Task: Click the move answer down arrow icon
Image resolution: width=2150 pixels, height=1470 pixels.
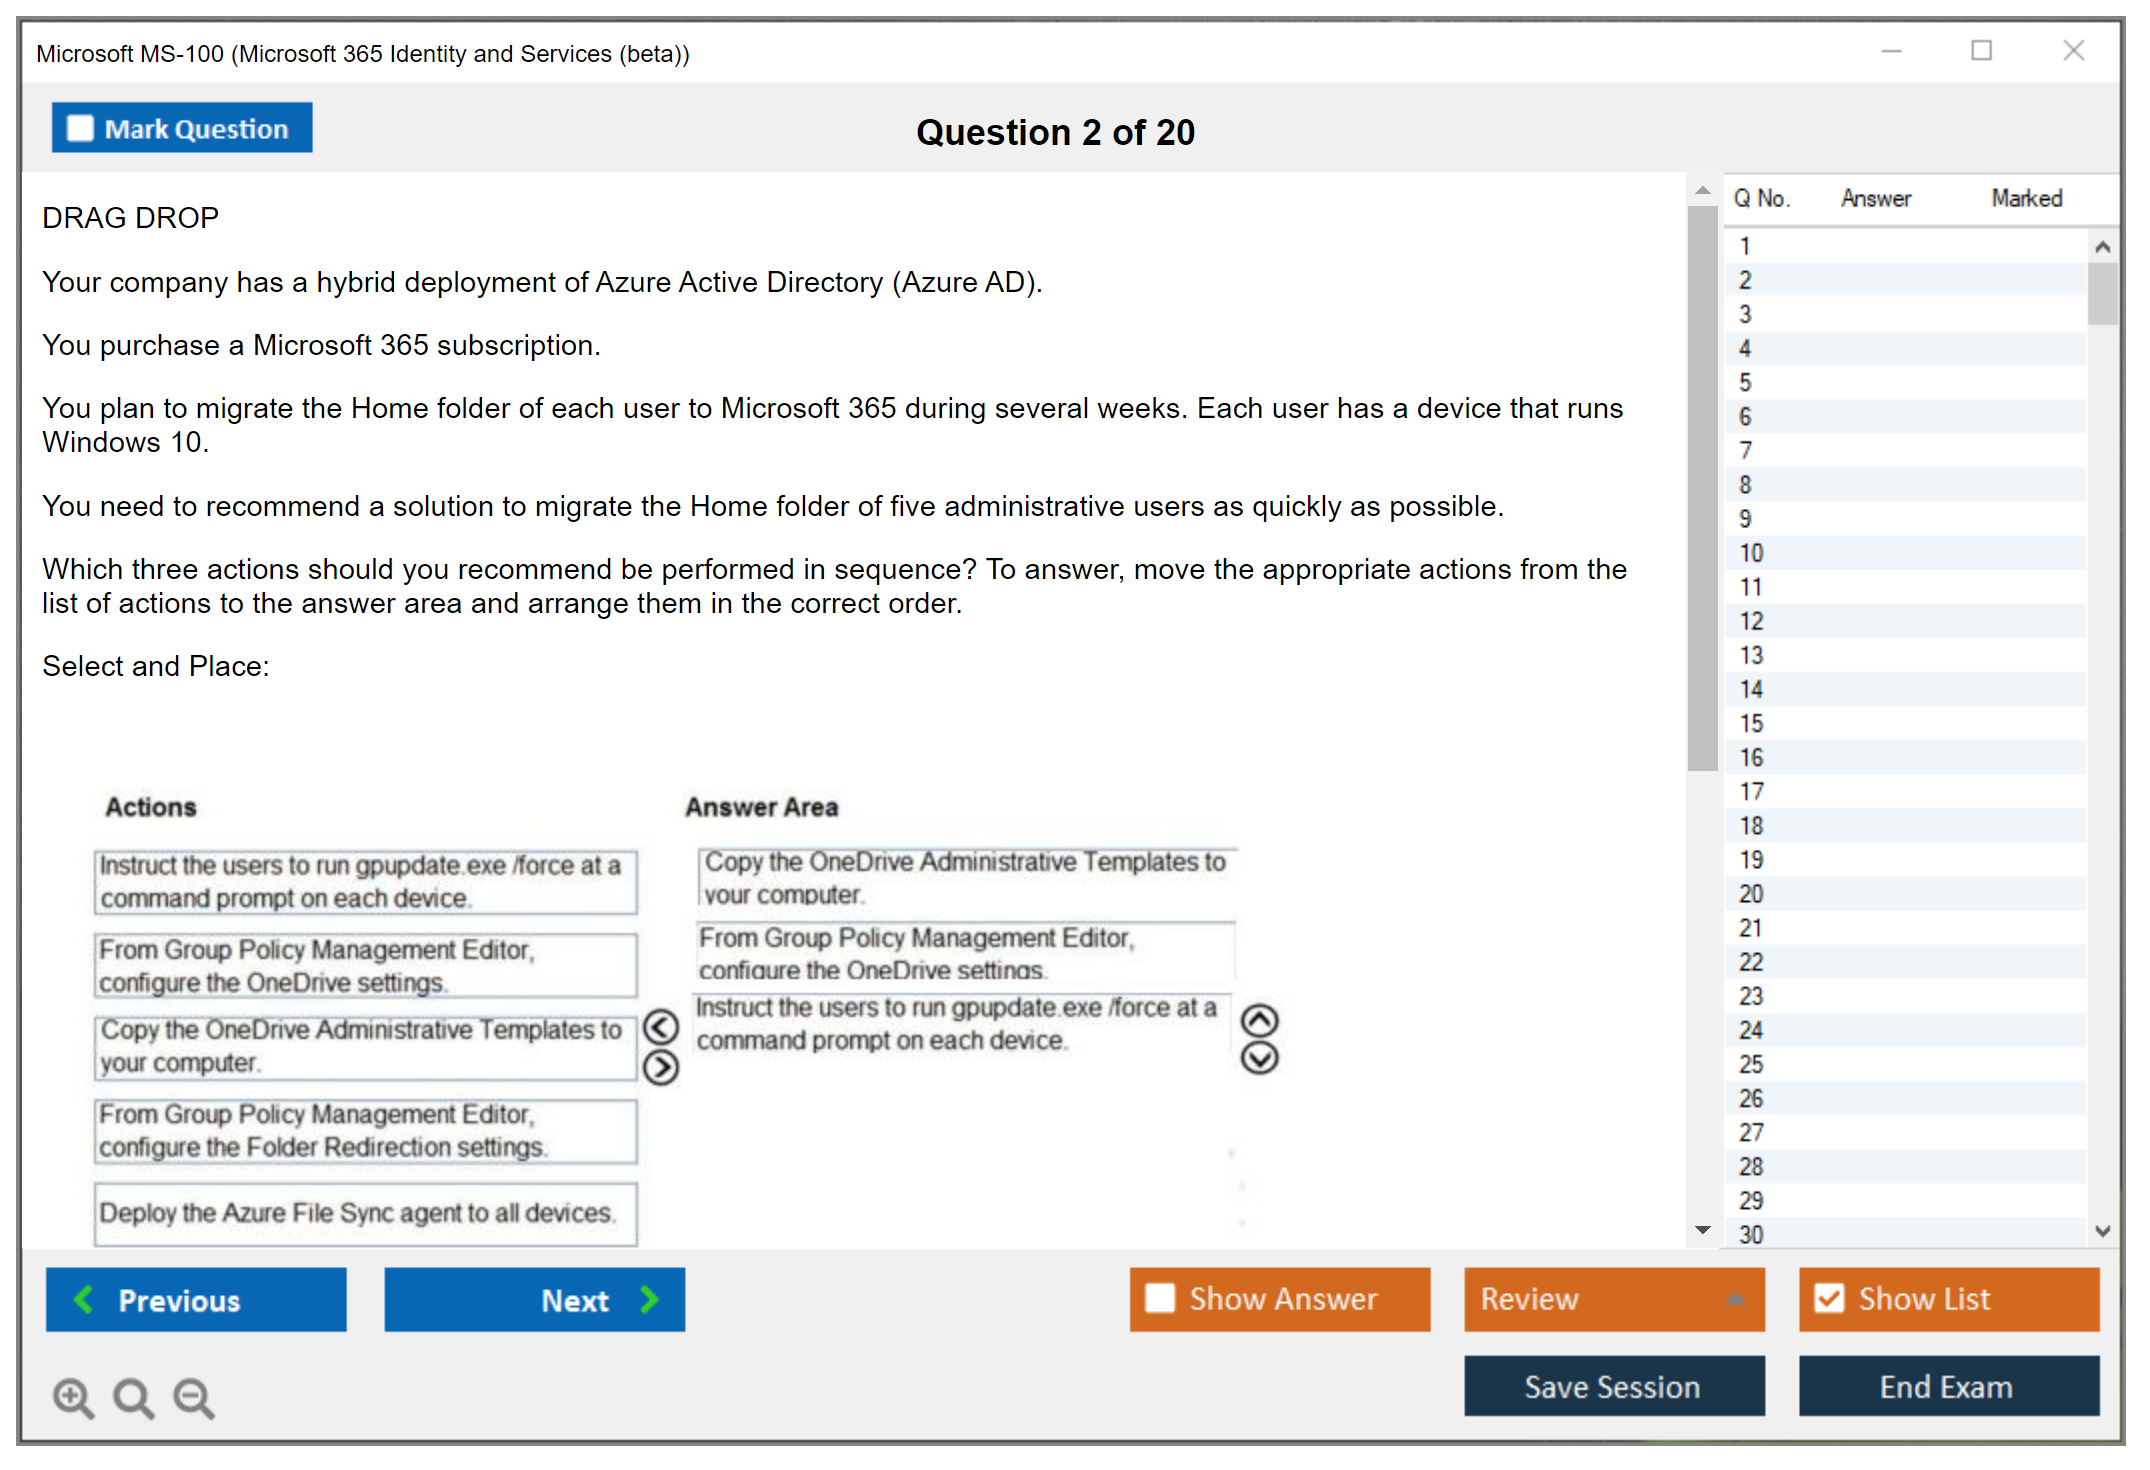Action: 1259,1058
